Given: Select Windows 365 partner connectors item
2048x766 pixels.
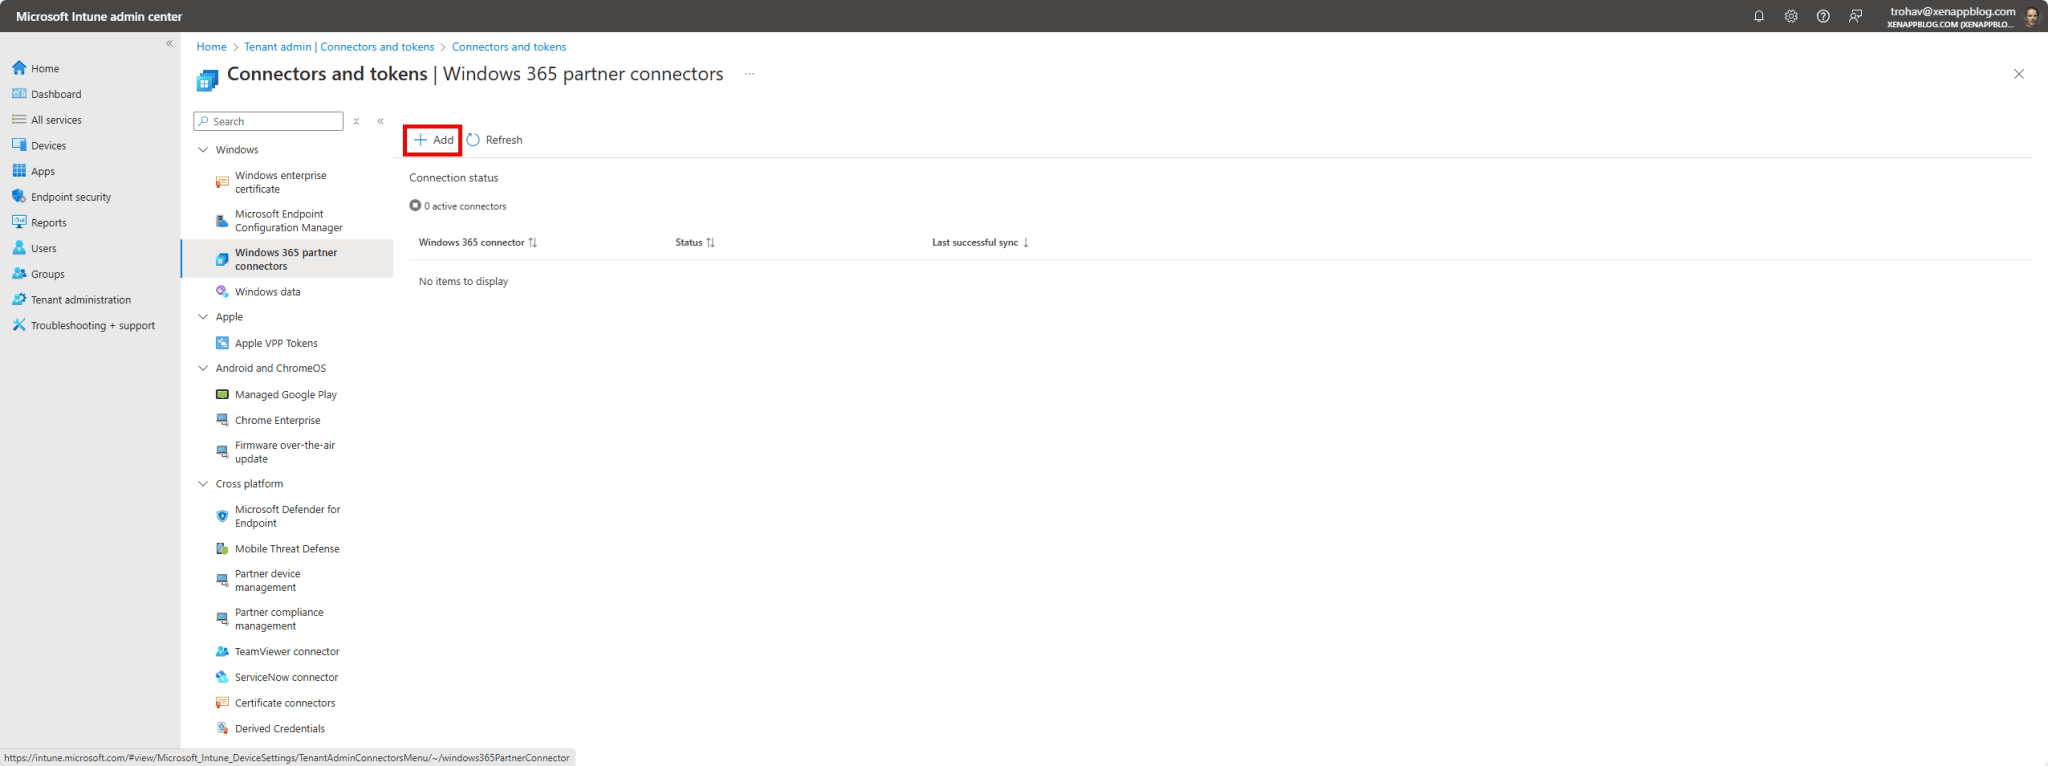Looking at the screenshot, I should [x=287, y=259].
